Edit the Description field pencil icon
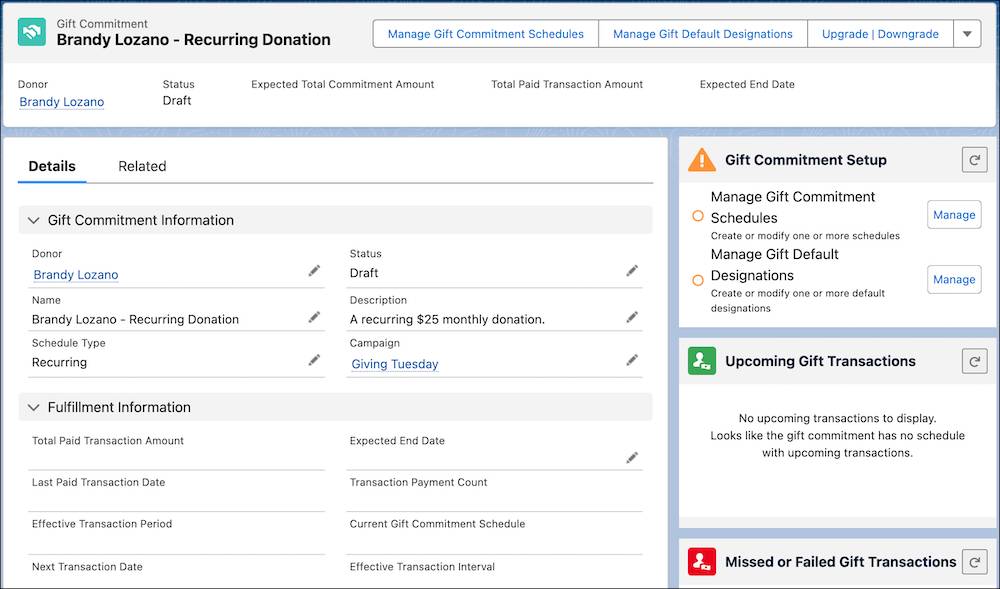Image resolution: width=1000 pixels, height=589 pixels. tap(631, 317)
